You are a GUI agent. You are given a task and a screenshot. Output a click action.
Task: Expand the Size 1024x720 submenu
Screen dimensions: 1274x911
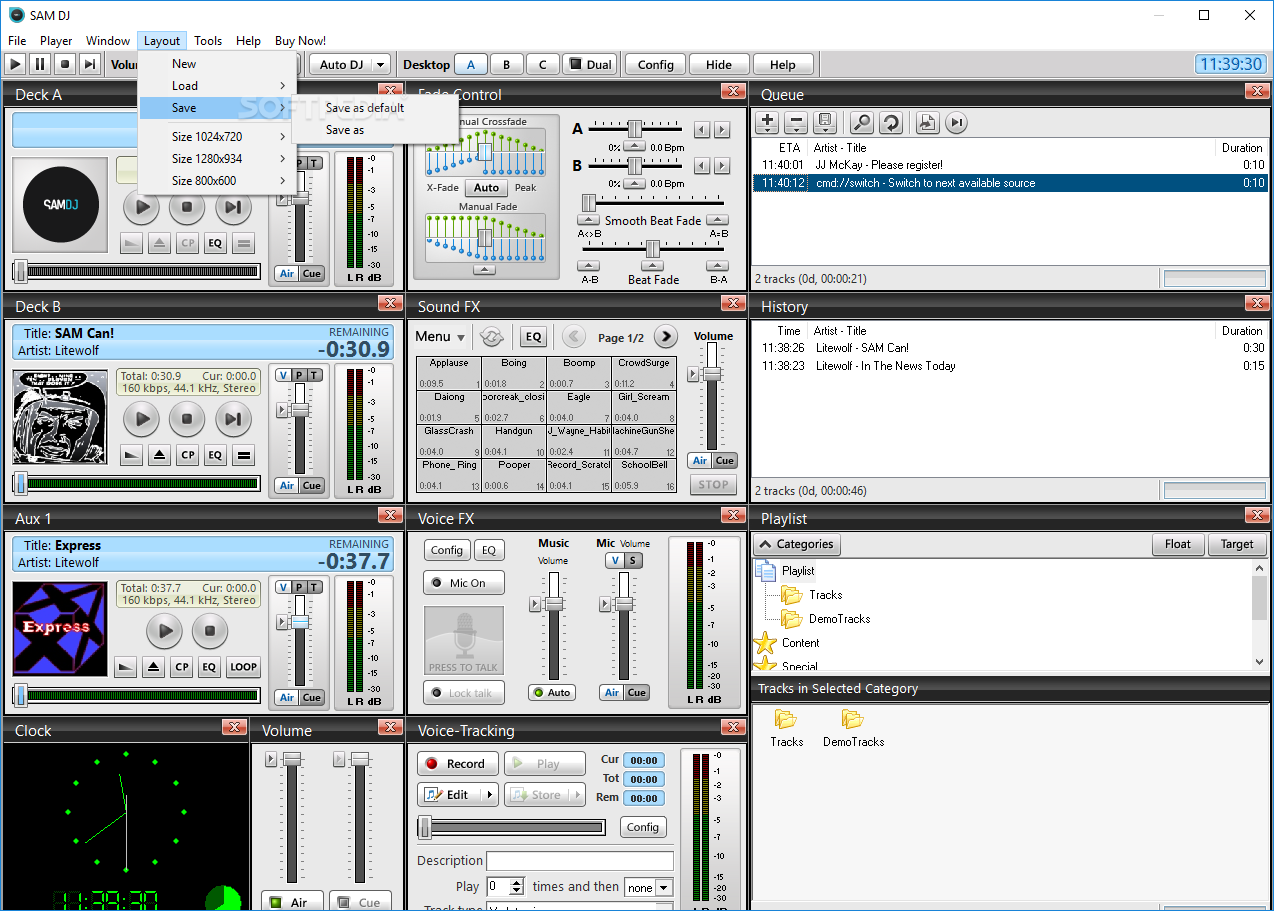pyautogui.click(x=217, y=137)
